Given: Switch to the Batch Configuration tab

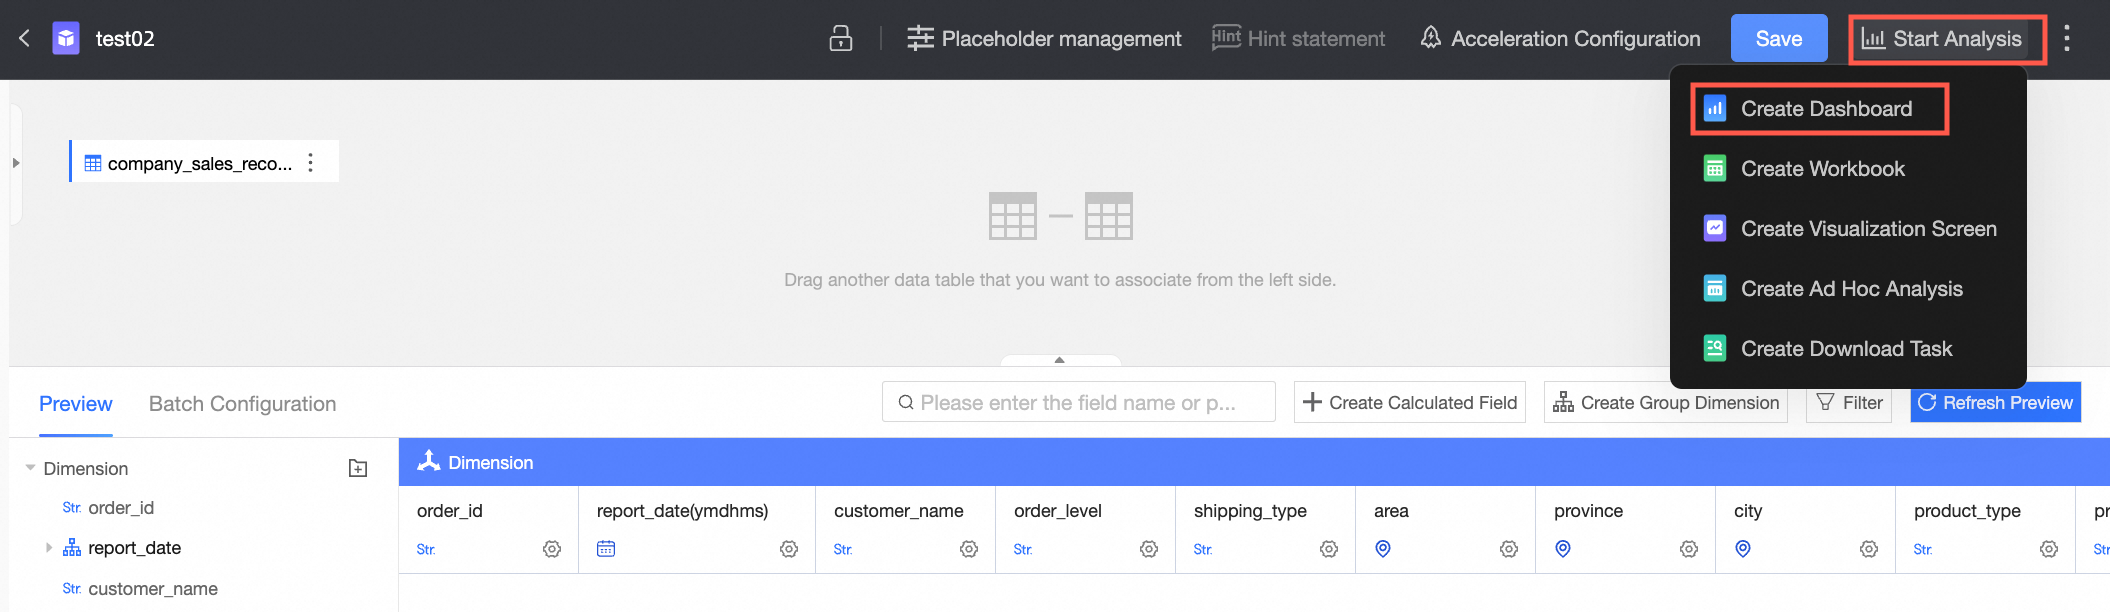Looking at the screenshot, I should pyautogui.click(x=242, y=404).
